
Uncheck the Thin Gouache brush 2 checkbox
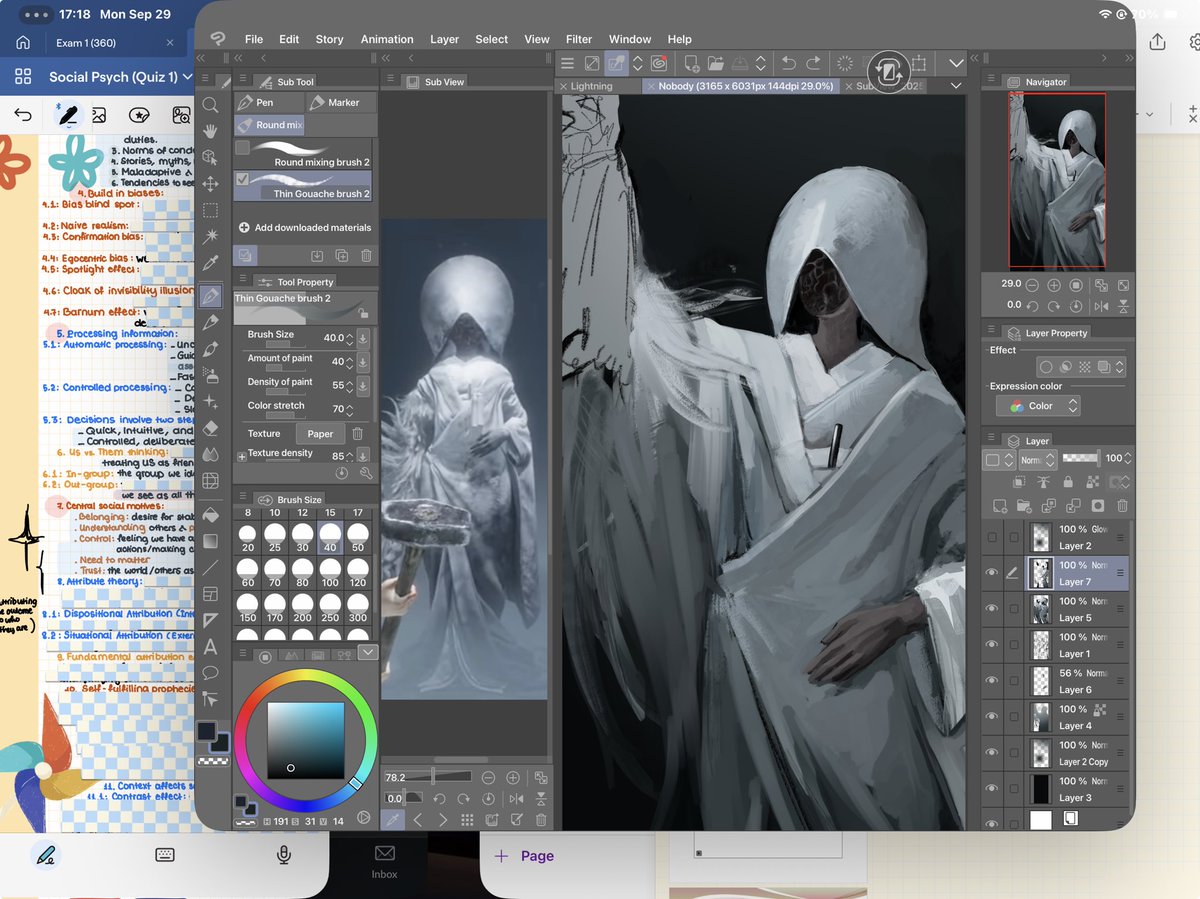(242, 180)
